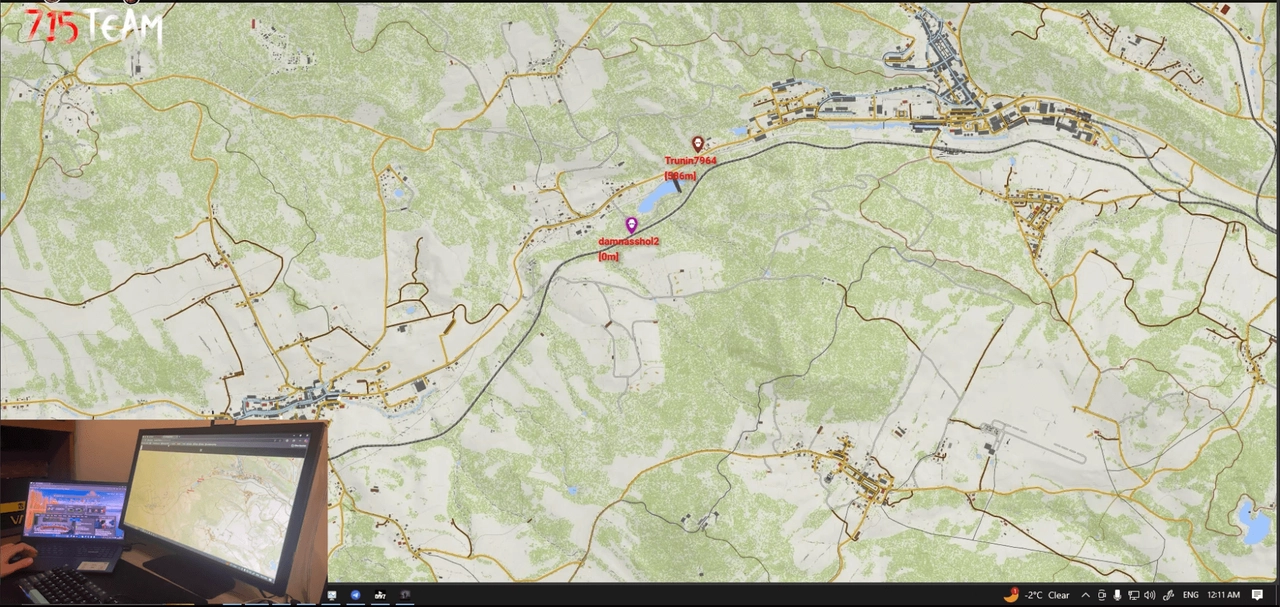1280x607 pixels.
Task: Show hidden system tray icons
Action: coord(1085,595)
